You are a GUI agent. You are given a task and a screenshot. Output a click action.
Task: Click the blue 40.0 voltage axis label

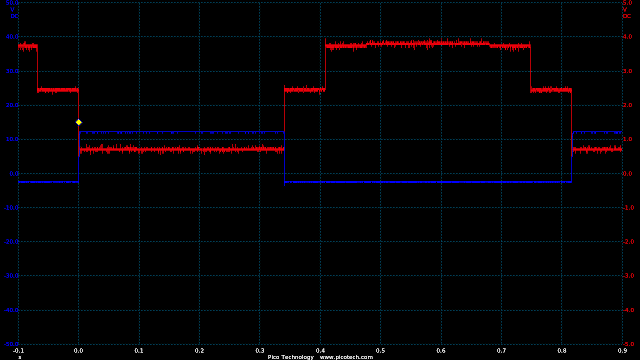click(x=11, y=37)
